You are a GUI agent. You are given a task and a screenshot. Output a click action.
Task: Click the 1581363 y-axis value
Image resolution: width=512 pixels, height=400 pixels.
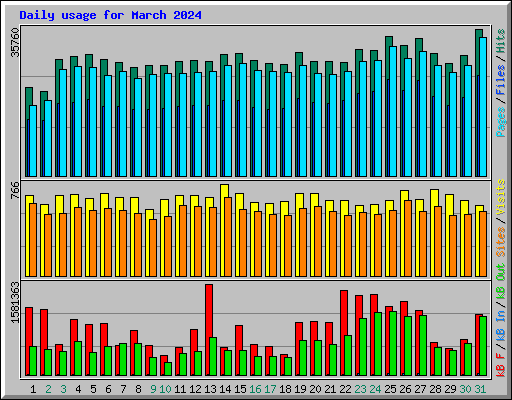15,303
